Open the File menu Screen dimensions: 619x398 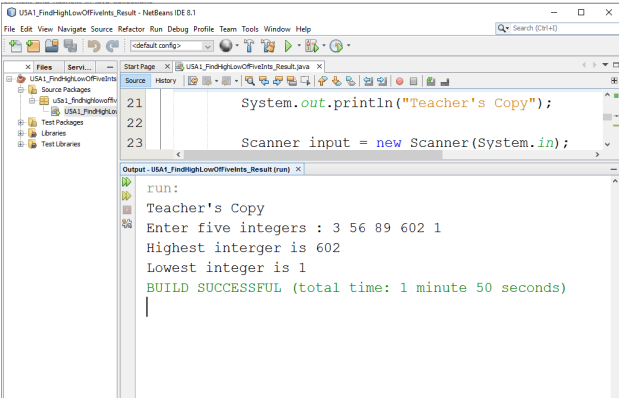[9, 29]
